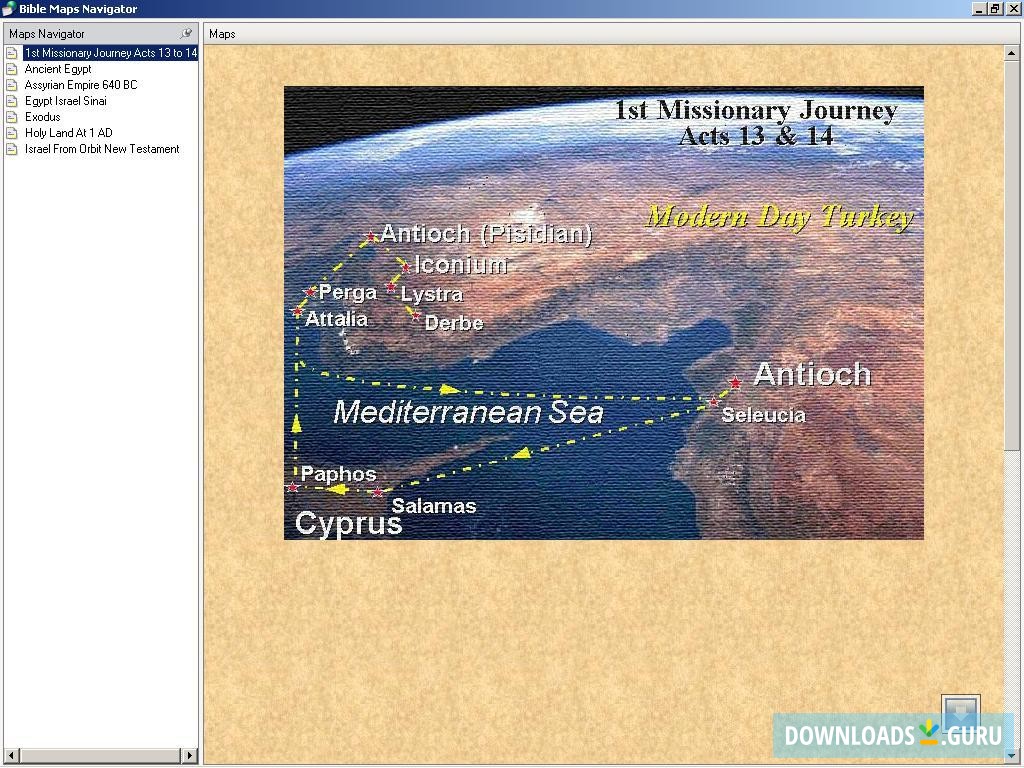Click document icon beside Israel From Orbit
Screen dimensions: 1024x768
12,149
